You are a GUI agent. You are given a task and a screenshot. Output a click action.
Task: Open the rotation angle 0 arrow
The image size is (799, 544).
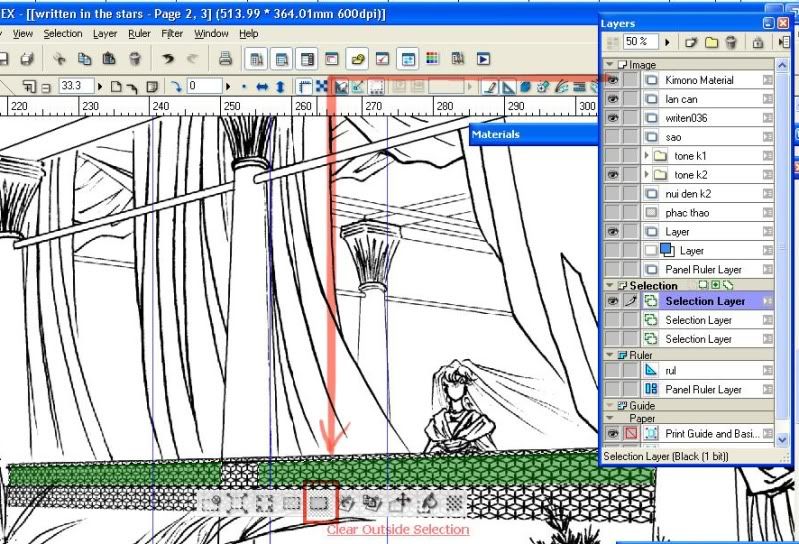pos(227,87)
